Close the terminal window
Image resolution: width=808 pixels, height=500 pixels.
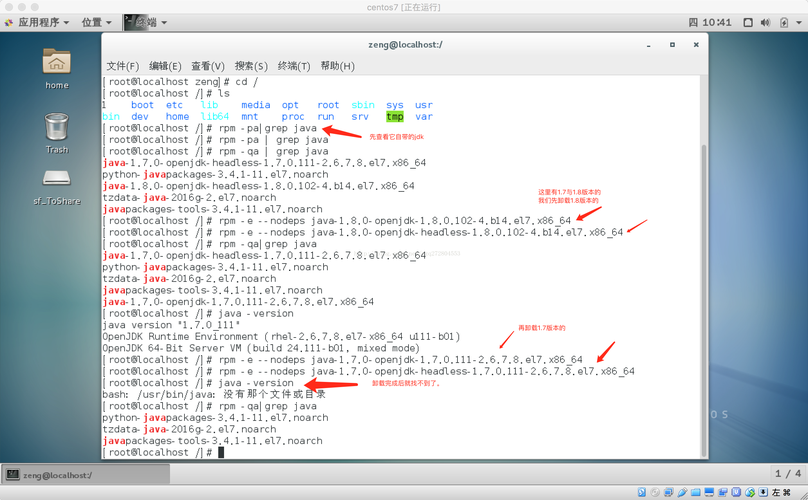click(696, 45)
